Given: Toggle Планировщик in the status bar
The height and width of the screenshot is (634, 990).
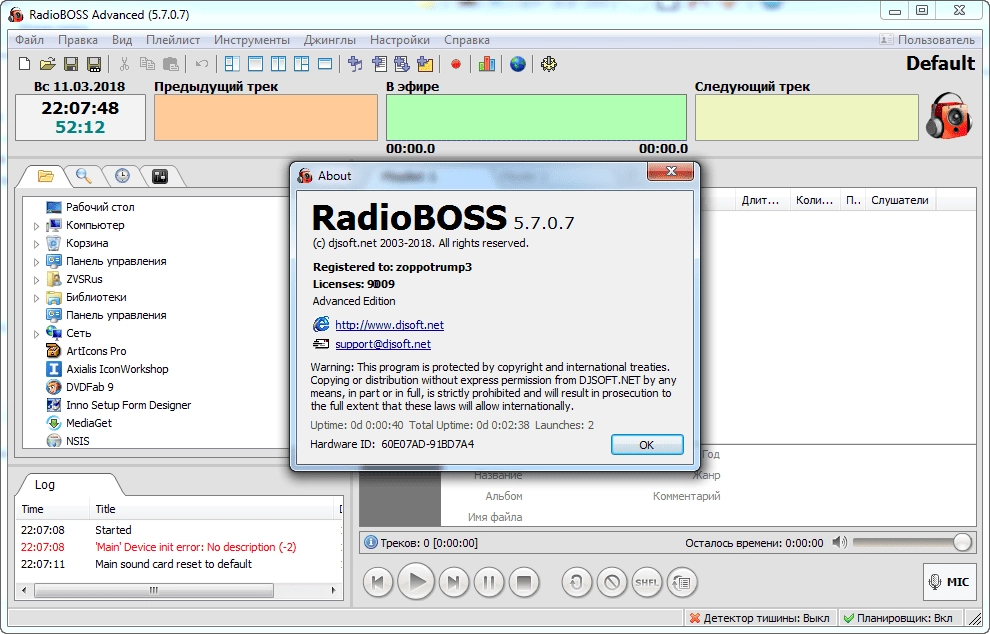Looking at the screenshot, I should [898, 618].
